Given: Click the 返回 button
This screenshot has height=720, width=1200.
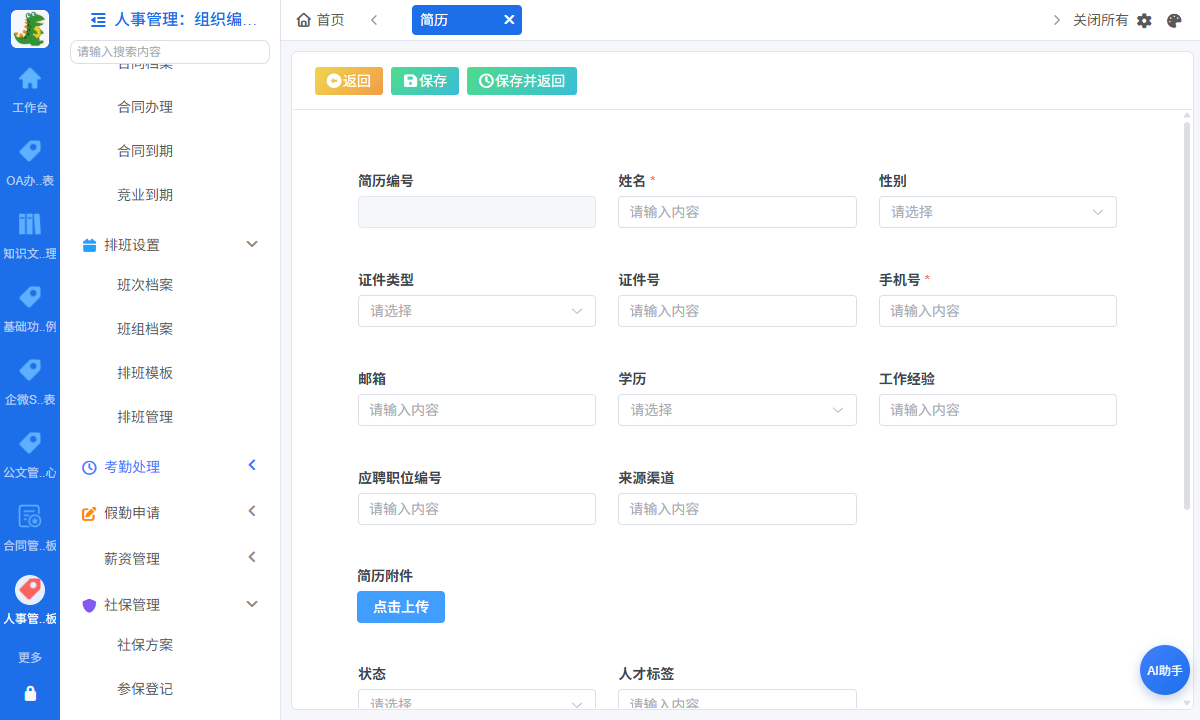Looking at the screenshot, I should [x=349, y=81].
